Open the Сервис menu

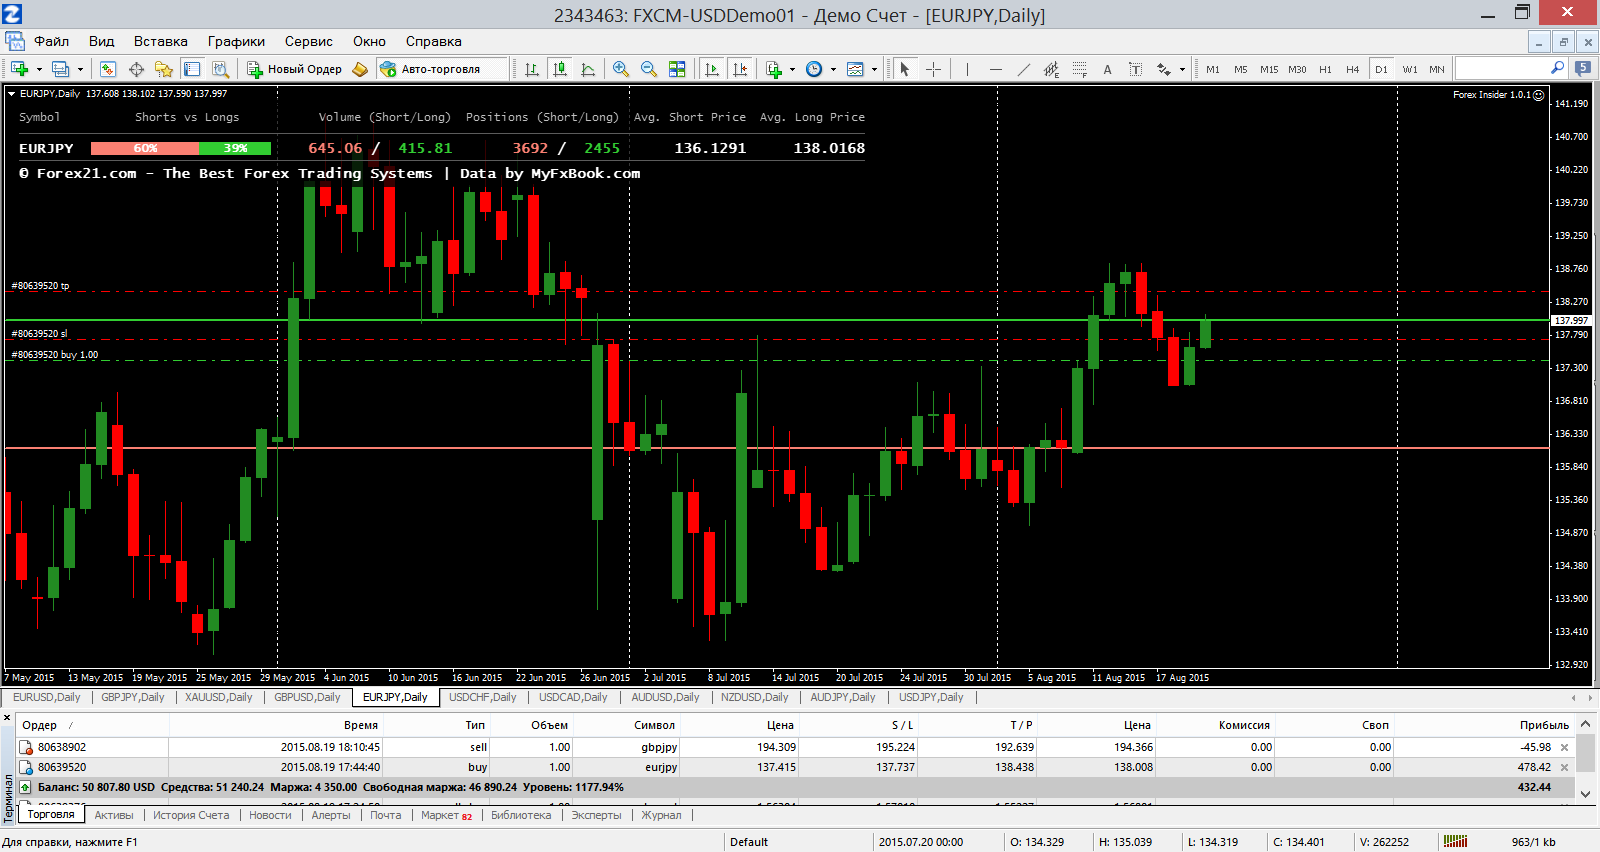308,41
